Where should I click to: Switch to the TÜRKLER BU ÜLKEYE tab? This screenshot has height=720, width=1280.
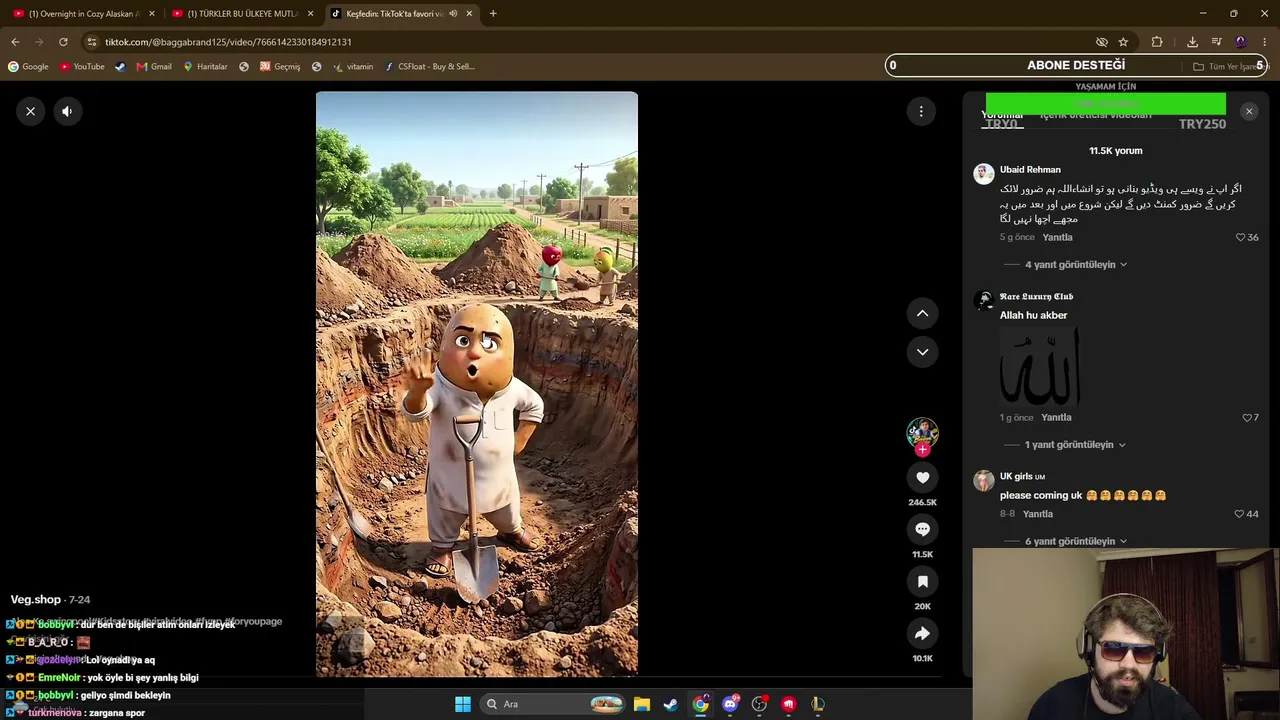coord(243,14)
